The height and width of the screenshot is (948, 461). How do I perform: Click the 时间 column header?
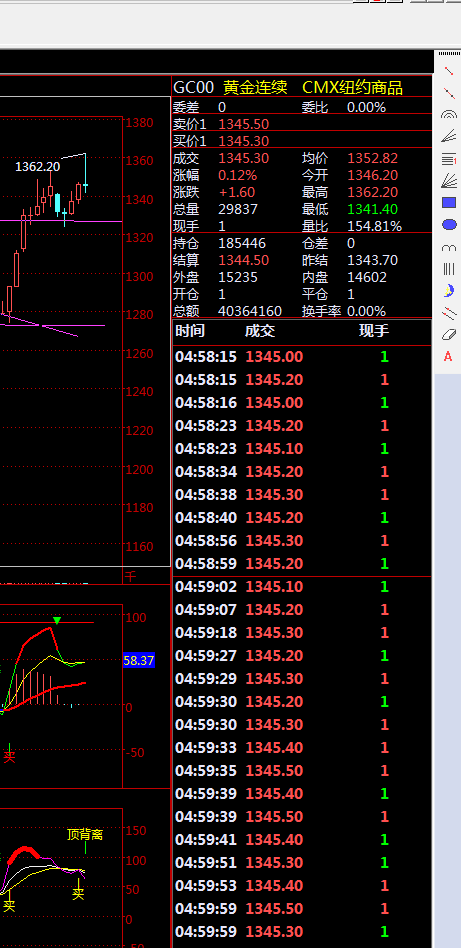(x=190, y=331)
